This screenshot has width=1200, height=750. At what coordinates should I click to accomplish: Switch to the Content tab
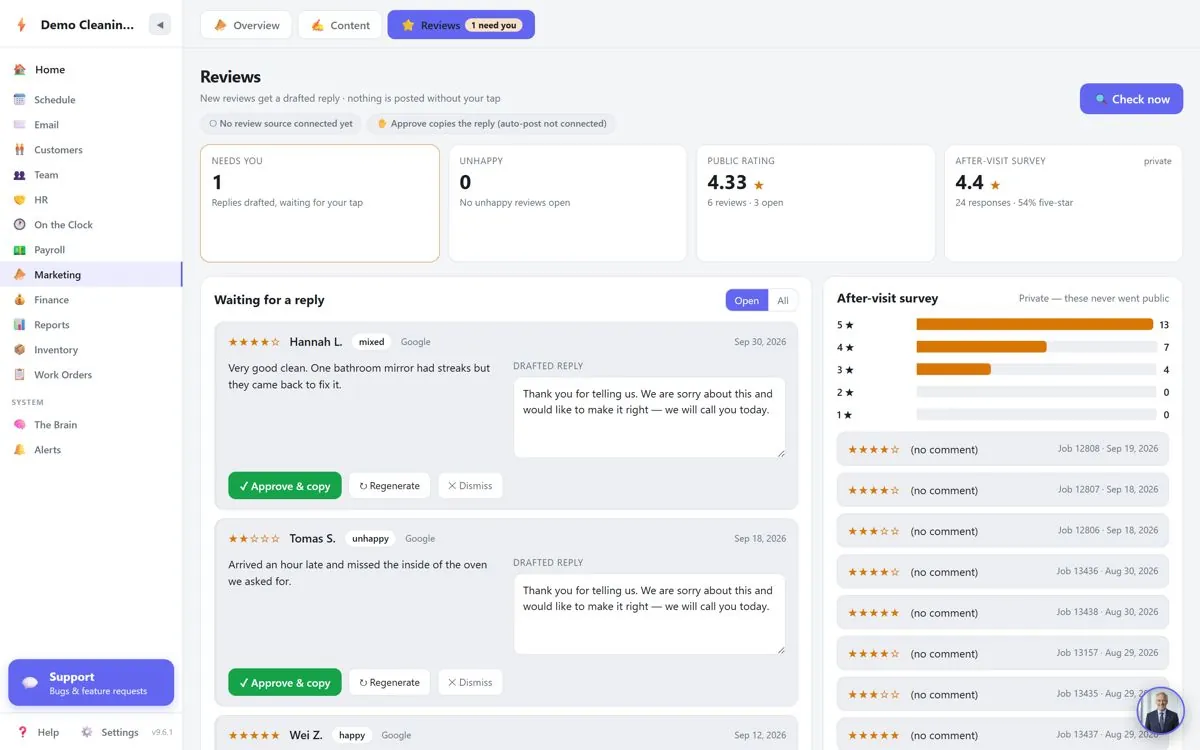[x=340, y=25]
